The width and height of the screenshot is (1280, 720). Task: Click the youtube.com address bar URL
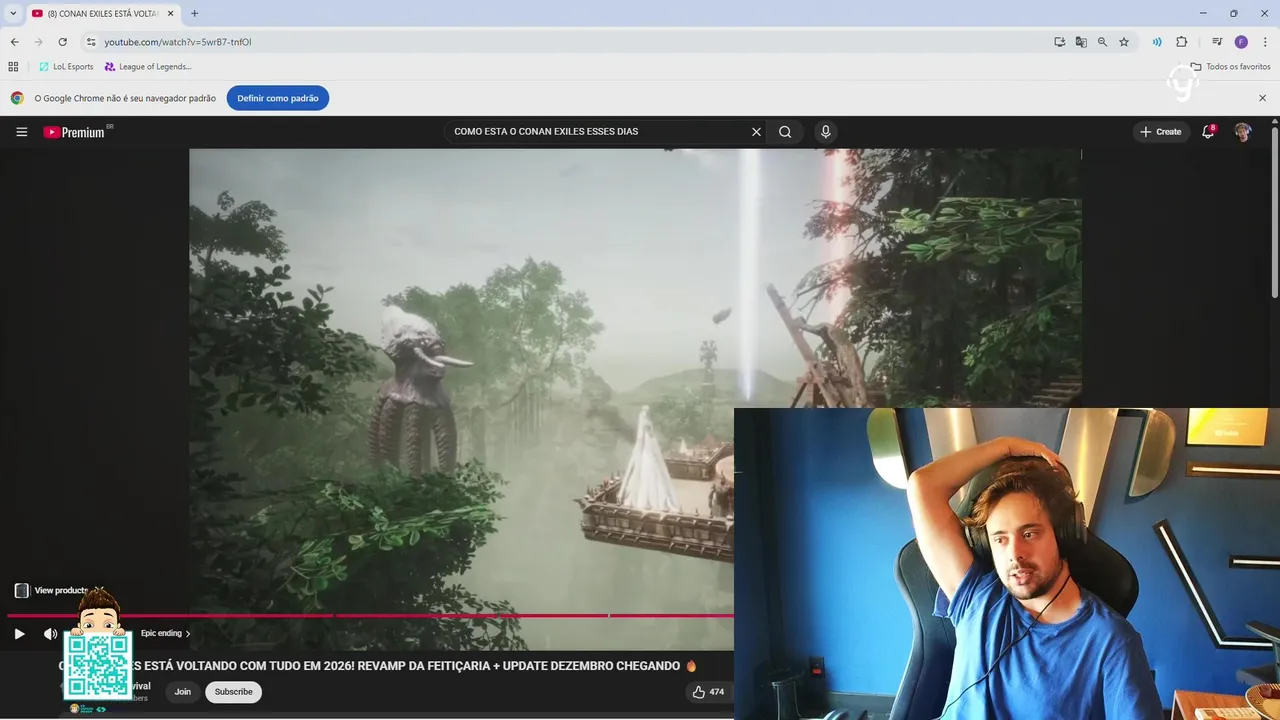pyautogui.click(x=178, y=42)
